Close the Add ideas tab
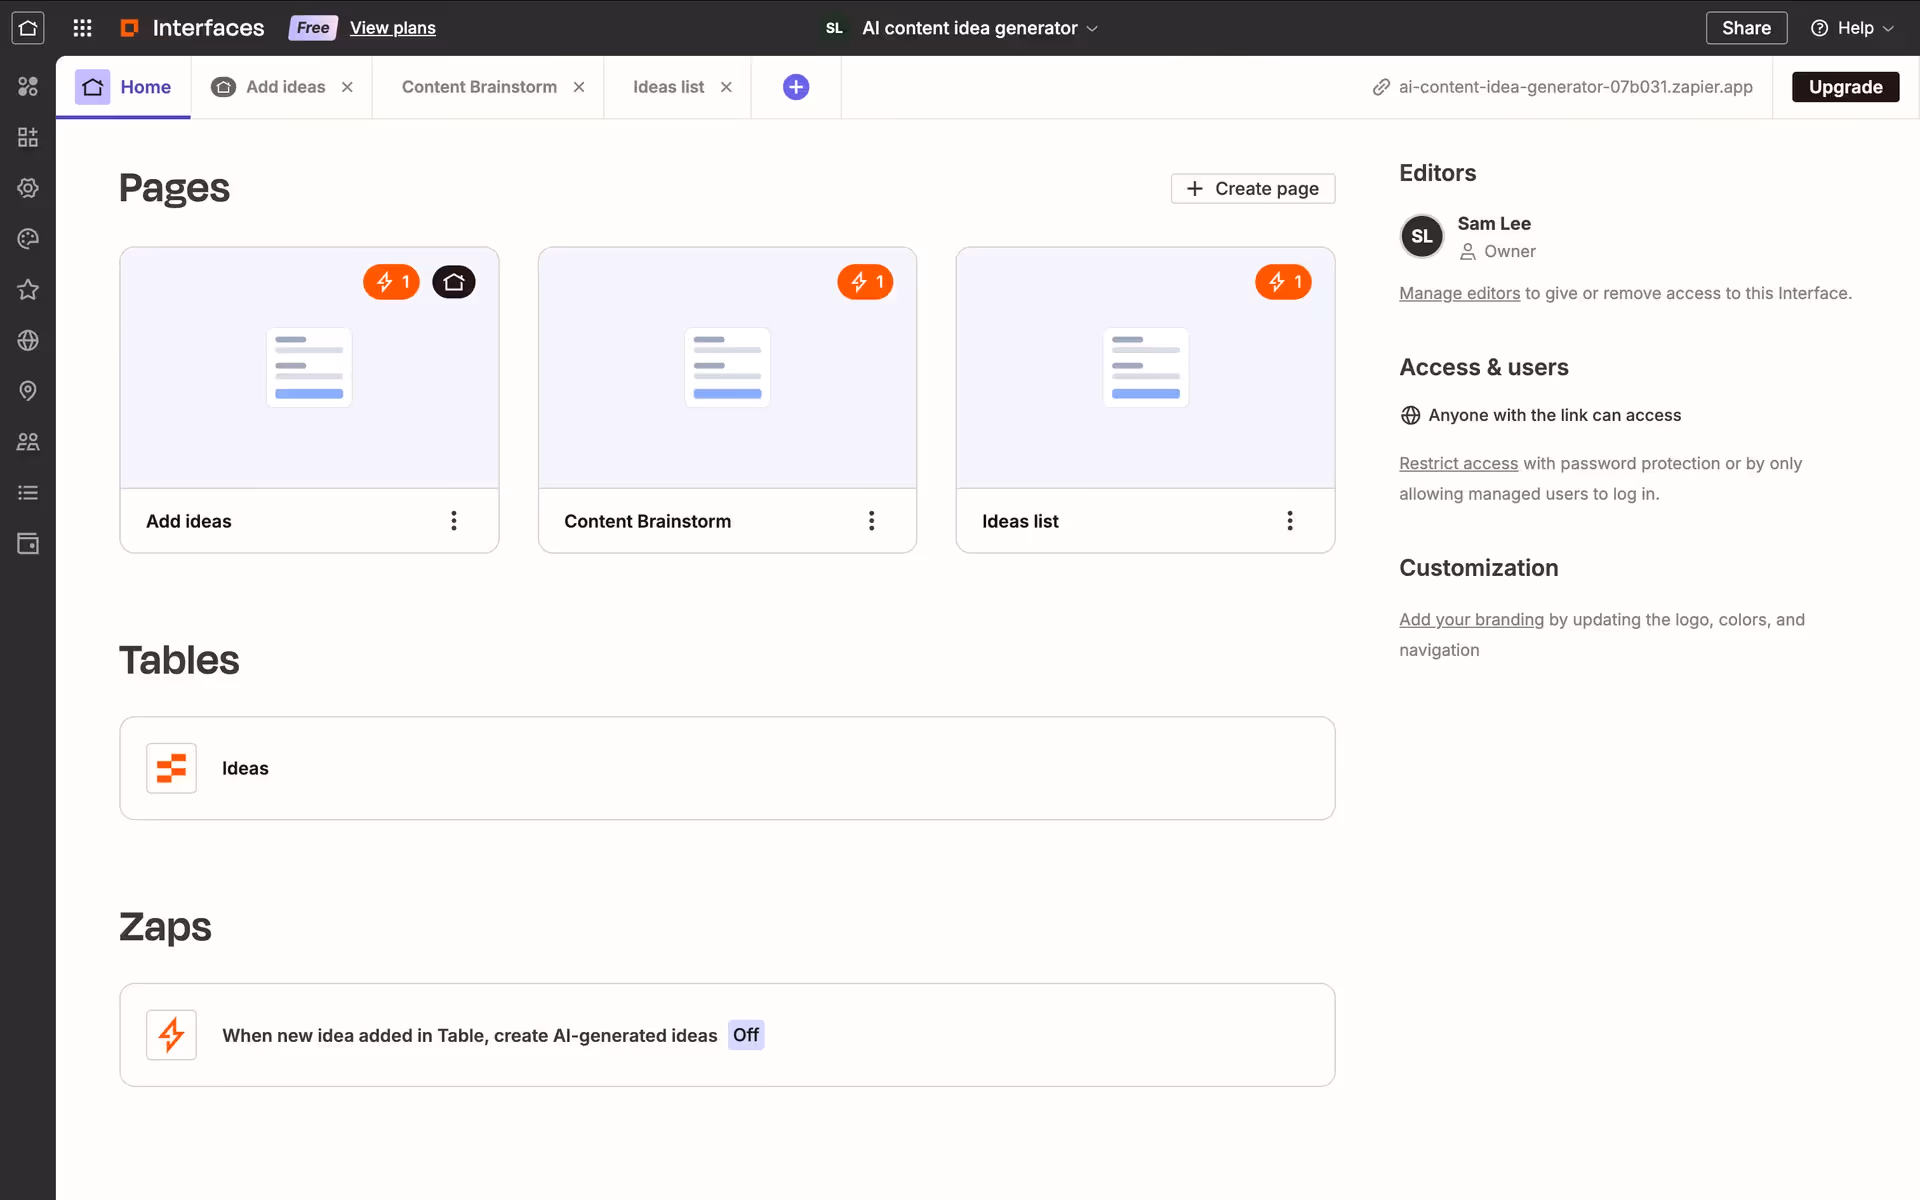Viewport: 1920px width, 1200px height. click(x=347, y=87)
